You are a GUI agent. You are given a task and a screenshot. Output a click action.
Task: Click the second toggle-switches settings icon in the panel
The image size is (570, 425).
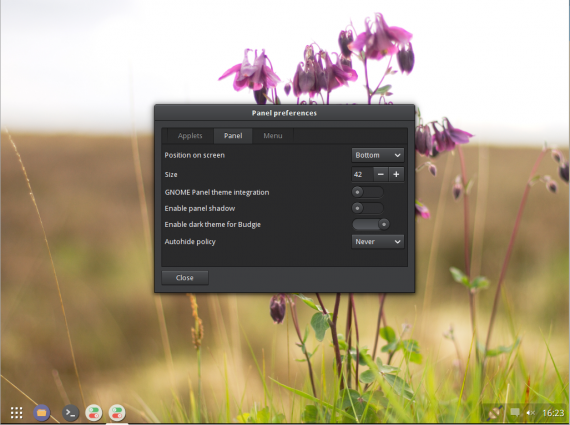tap(117, 413)
